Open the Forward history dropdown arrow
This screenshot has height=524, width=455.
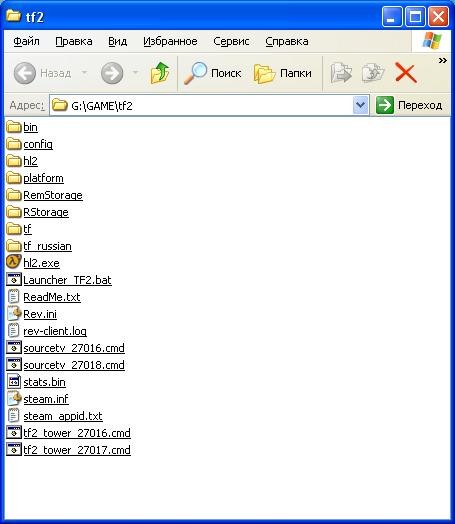click(x=135, y=73)
